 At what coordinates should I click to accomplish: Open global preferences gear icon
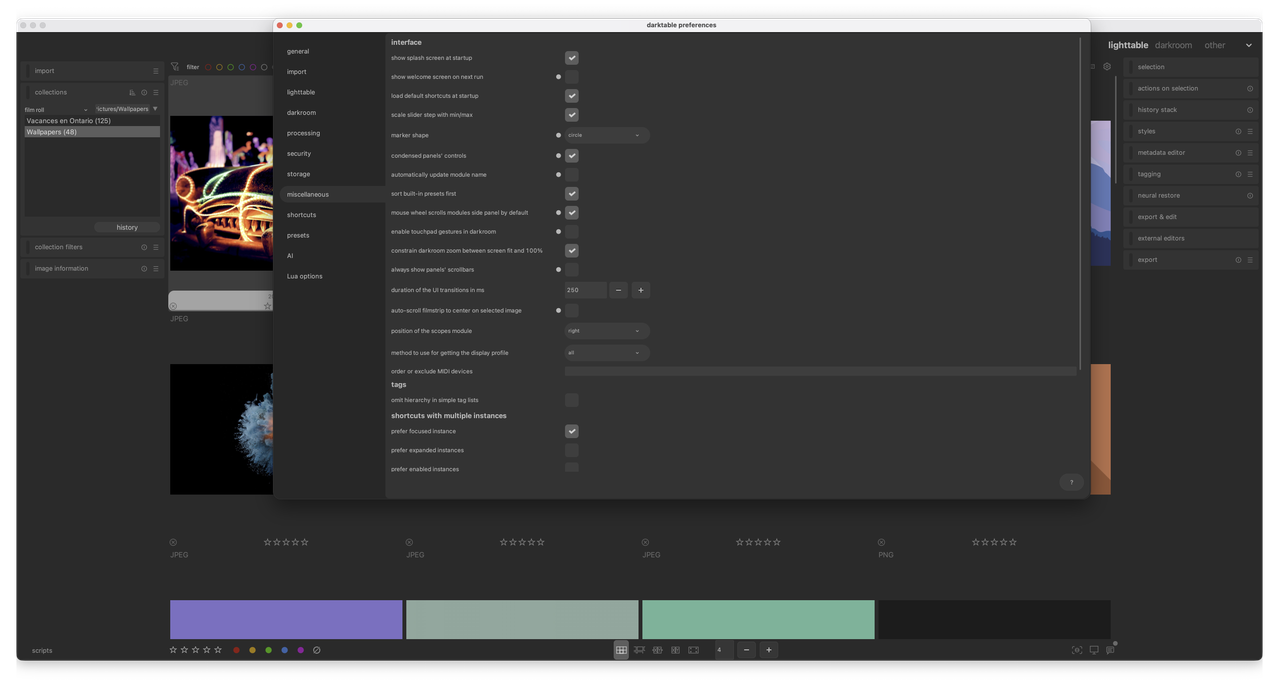point(1107,67)
